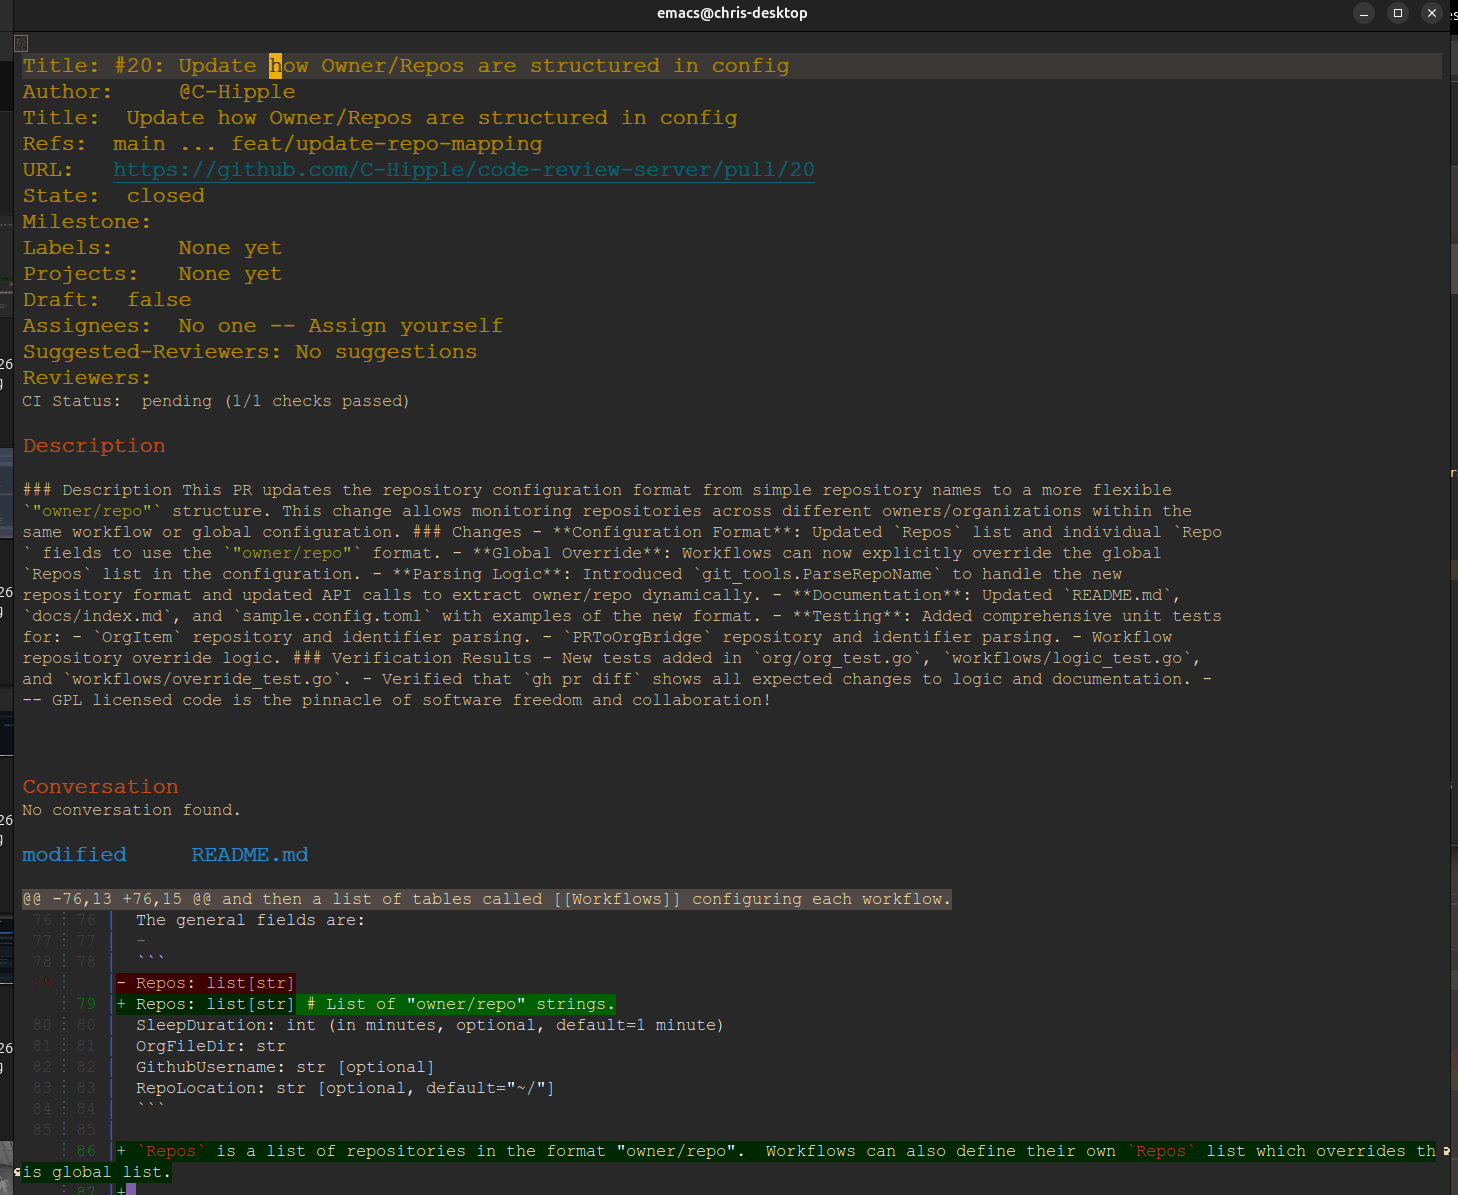Viewport: 1458px width, 1195px height.
Task: Click the added line with "# List of" comment
Action: 365,1004
